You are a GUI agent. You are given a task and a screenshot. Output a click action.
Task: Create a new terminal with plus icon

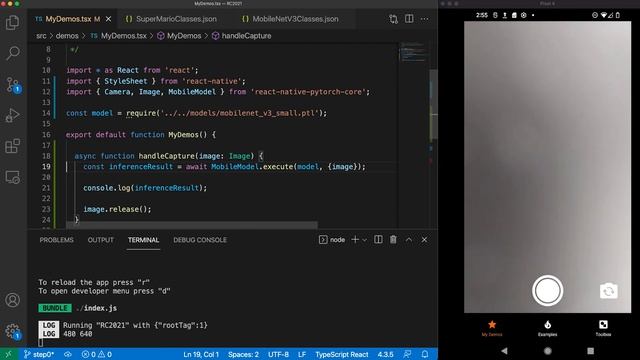pos(355,240)
